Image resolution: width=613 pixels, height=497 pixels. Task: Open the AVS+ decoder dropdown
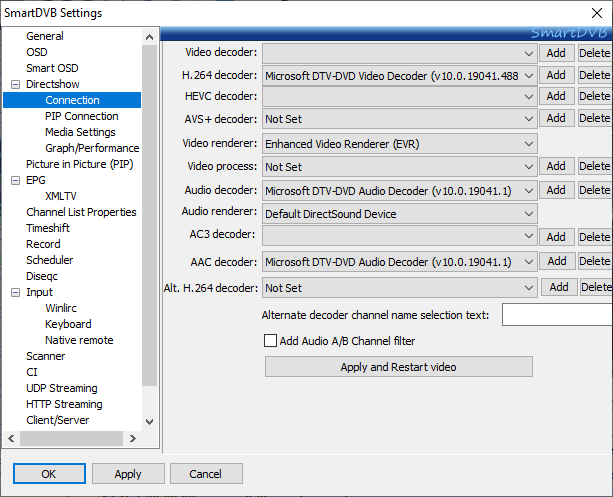pos(400,119)
